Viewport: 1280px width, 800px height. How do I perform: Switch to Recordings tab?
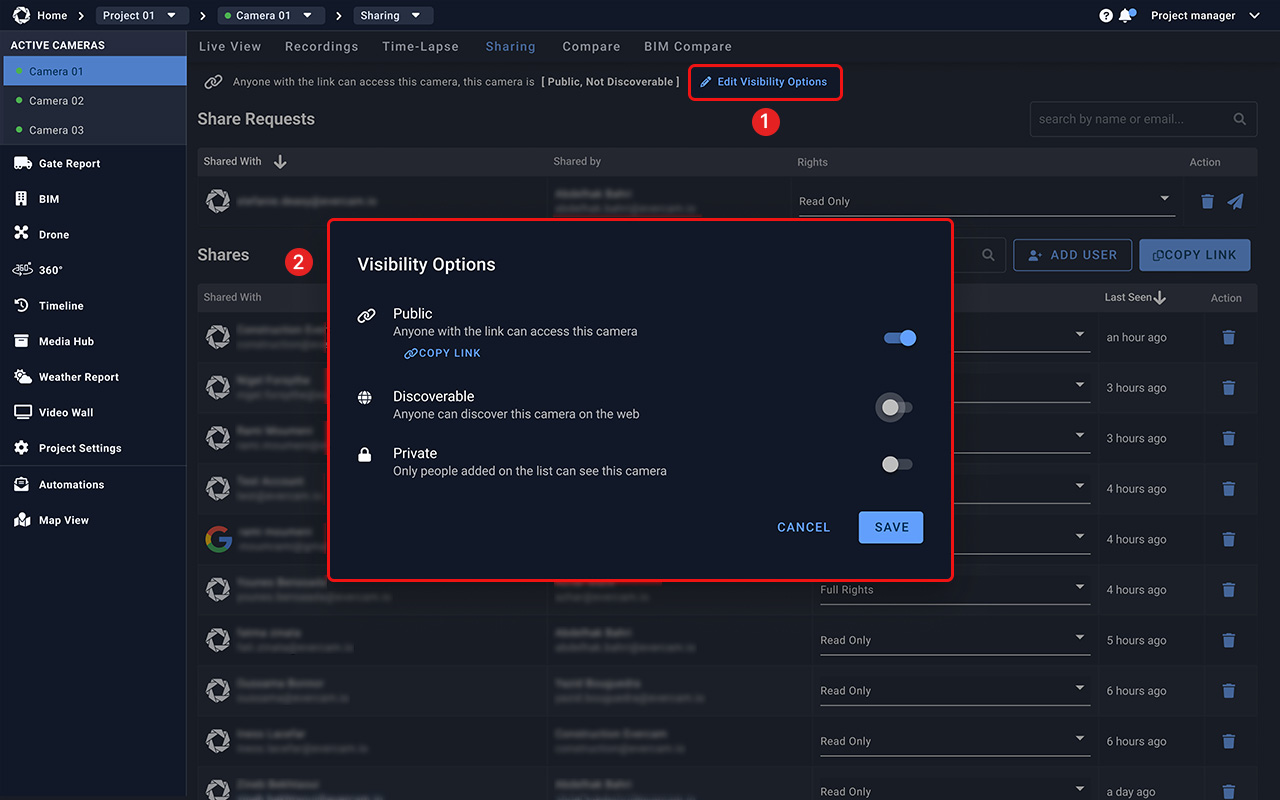coord(321,46)
